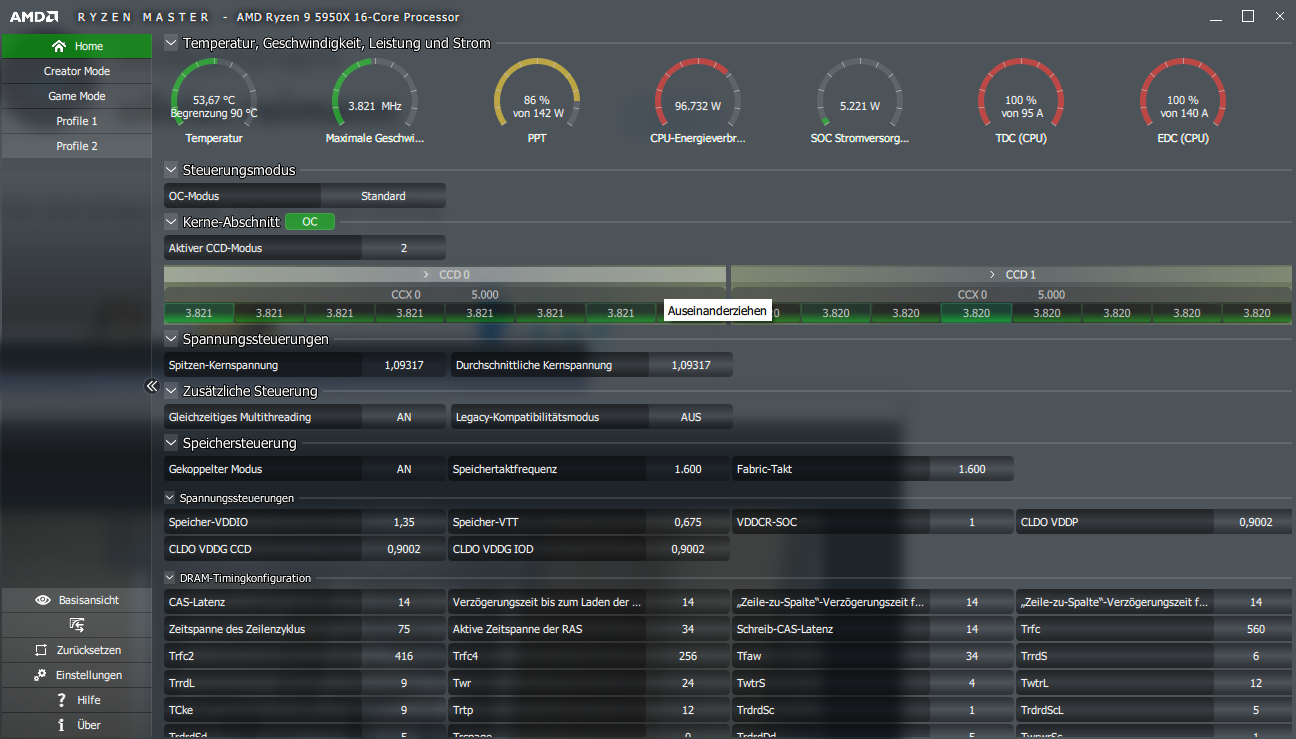Click the VDDCR-SOC value 1

pos(972,522)
